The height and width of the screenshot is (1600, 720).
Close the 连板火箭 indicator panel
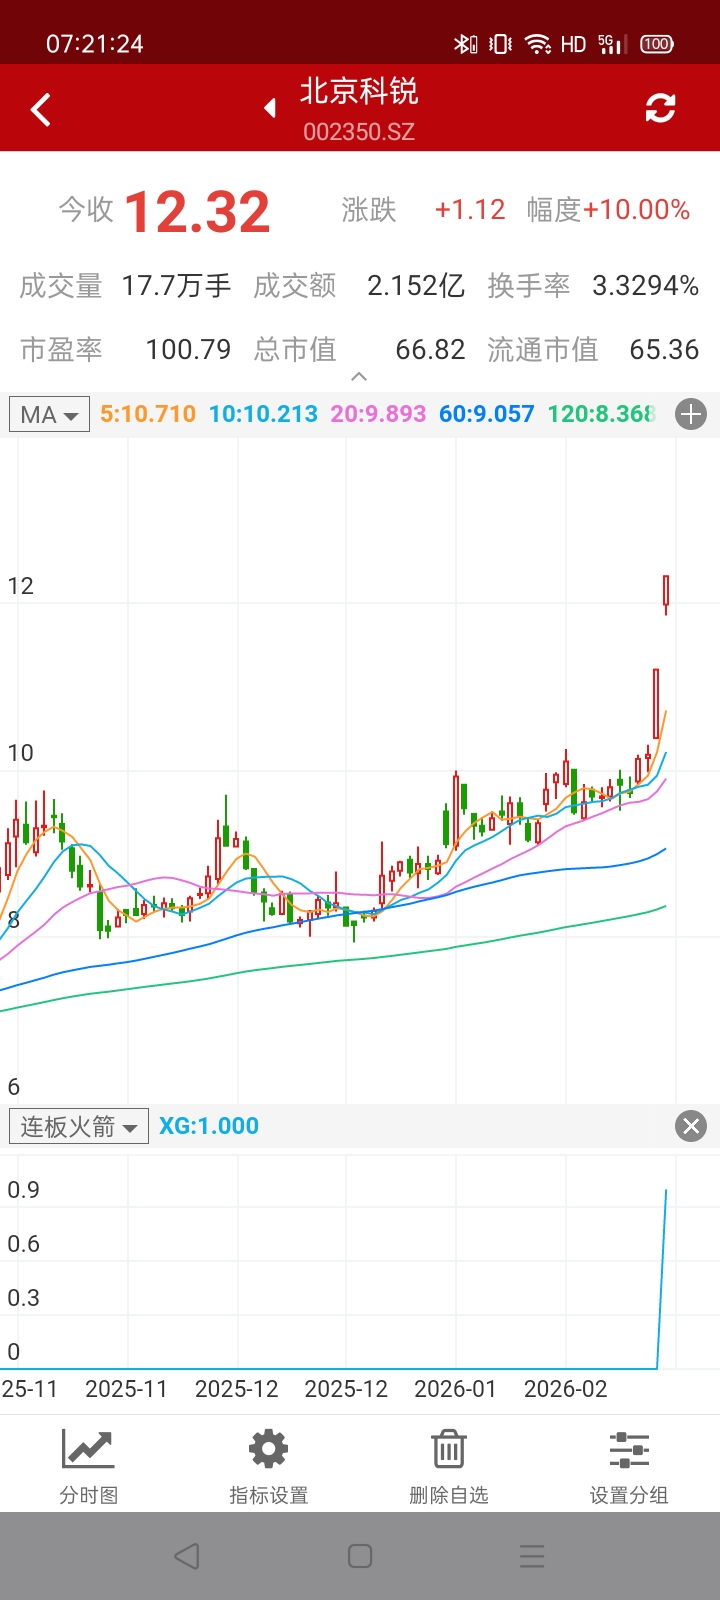coord(691,1126)
